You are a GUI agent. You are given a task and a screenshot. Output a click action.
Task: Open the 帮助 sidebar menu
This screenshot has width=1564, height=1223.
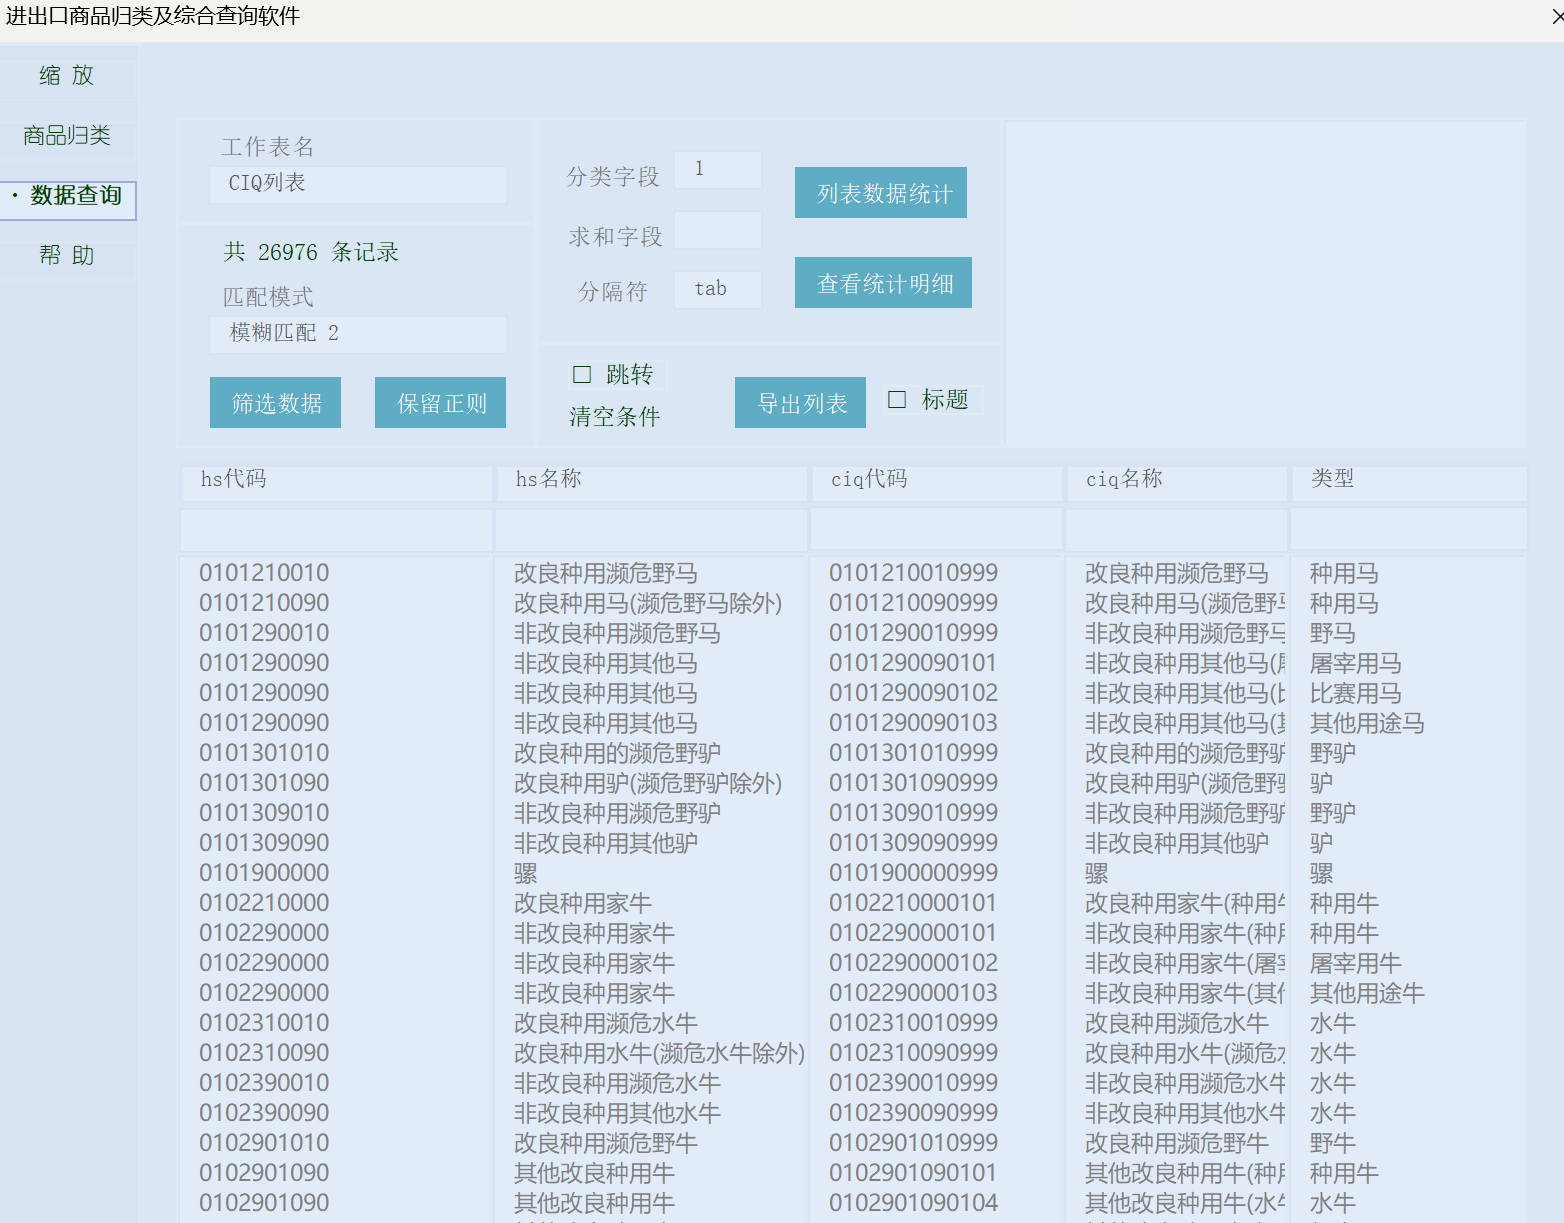point(67,256)
